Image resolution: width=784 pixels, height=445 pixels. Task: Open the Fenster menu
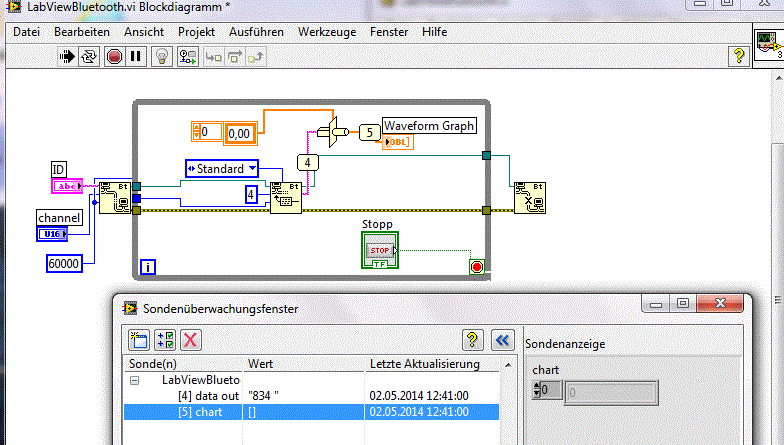(389, 32)
